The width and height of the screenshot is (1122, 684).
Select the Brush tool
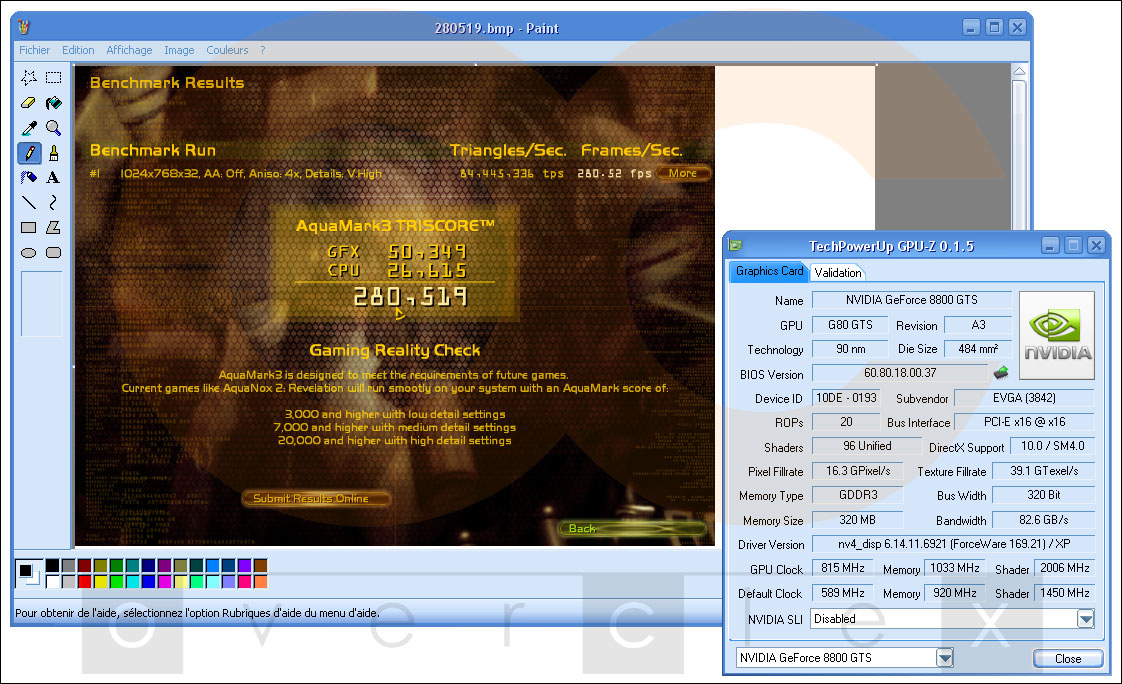pyautogui.click(x=54, y=152)
